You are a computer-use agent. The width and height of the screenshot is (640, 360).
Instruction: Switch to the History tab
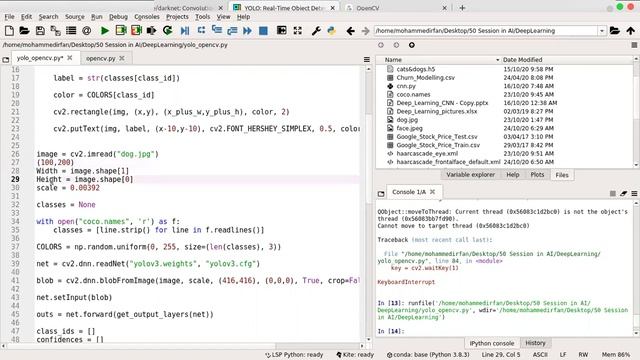tap(535, 343)
